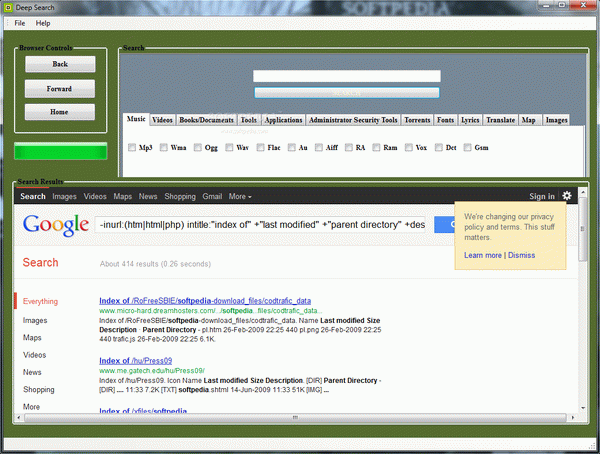Image resolution: width=600 pixels, height=454 pixels.
Task: Click More in the left sidebar
Action: coord(31,407)
